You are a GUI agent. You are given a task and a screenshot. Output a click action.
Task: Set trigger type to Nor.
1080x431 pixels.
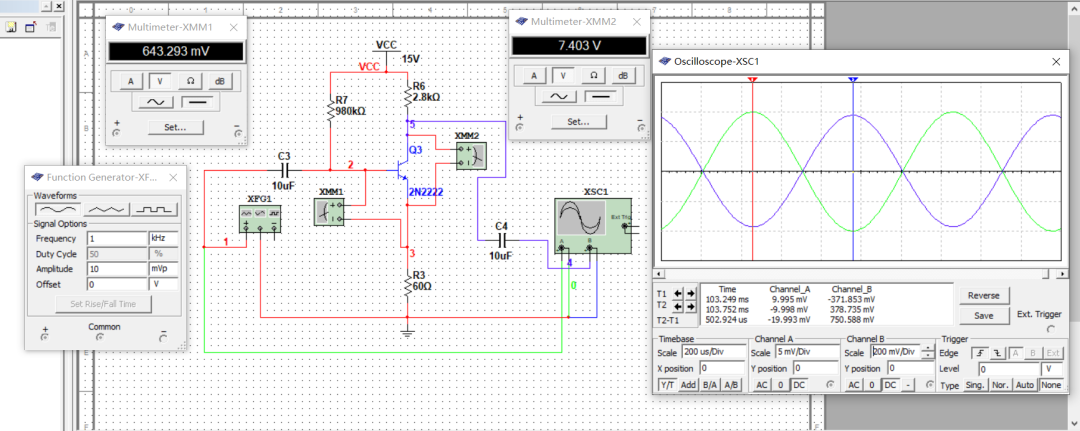[x=999, y=385]
